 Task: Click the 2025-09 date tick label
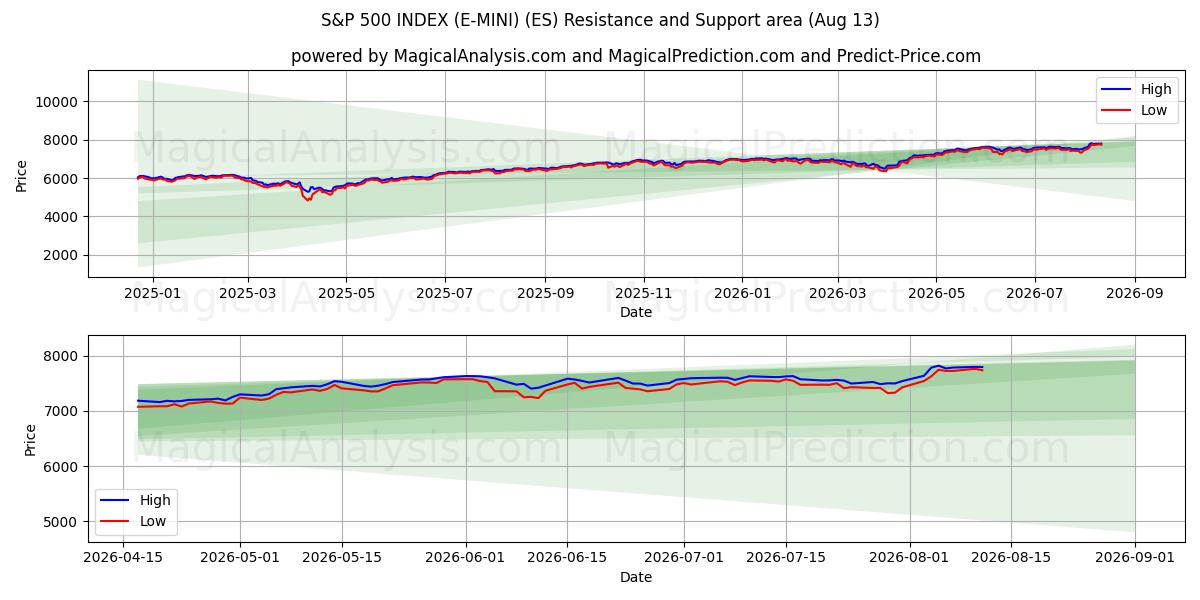tap(545, 293)
